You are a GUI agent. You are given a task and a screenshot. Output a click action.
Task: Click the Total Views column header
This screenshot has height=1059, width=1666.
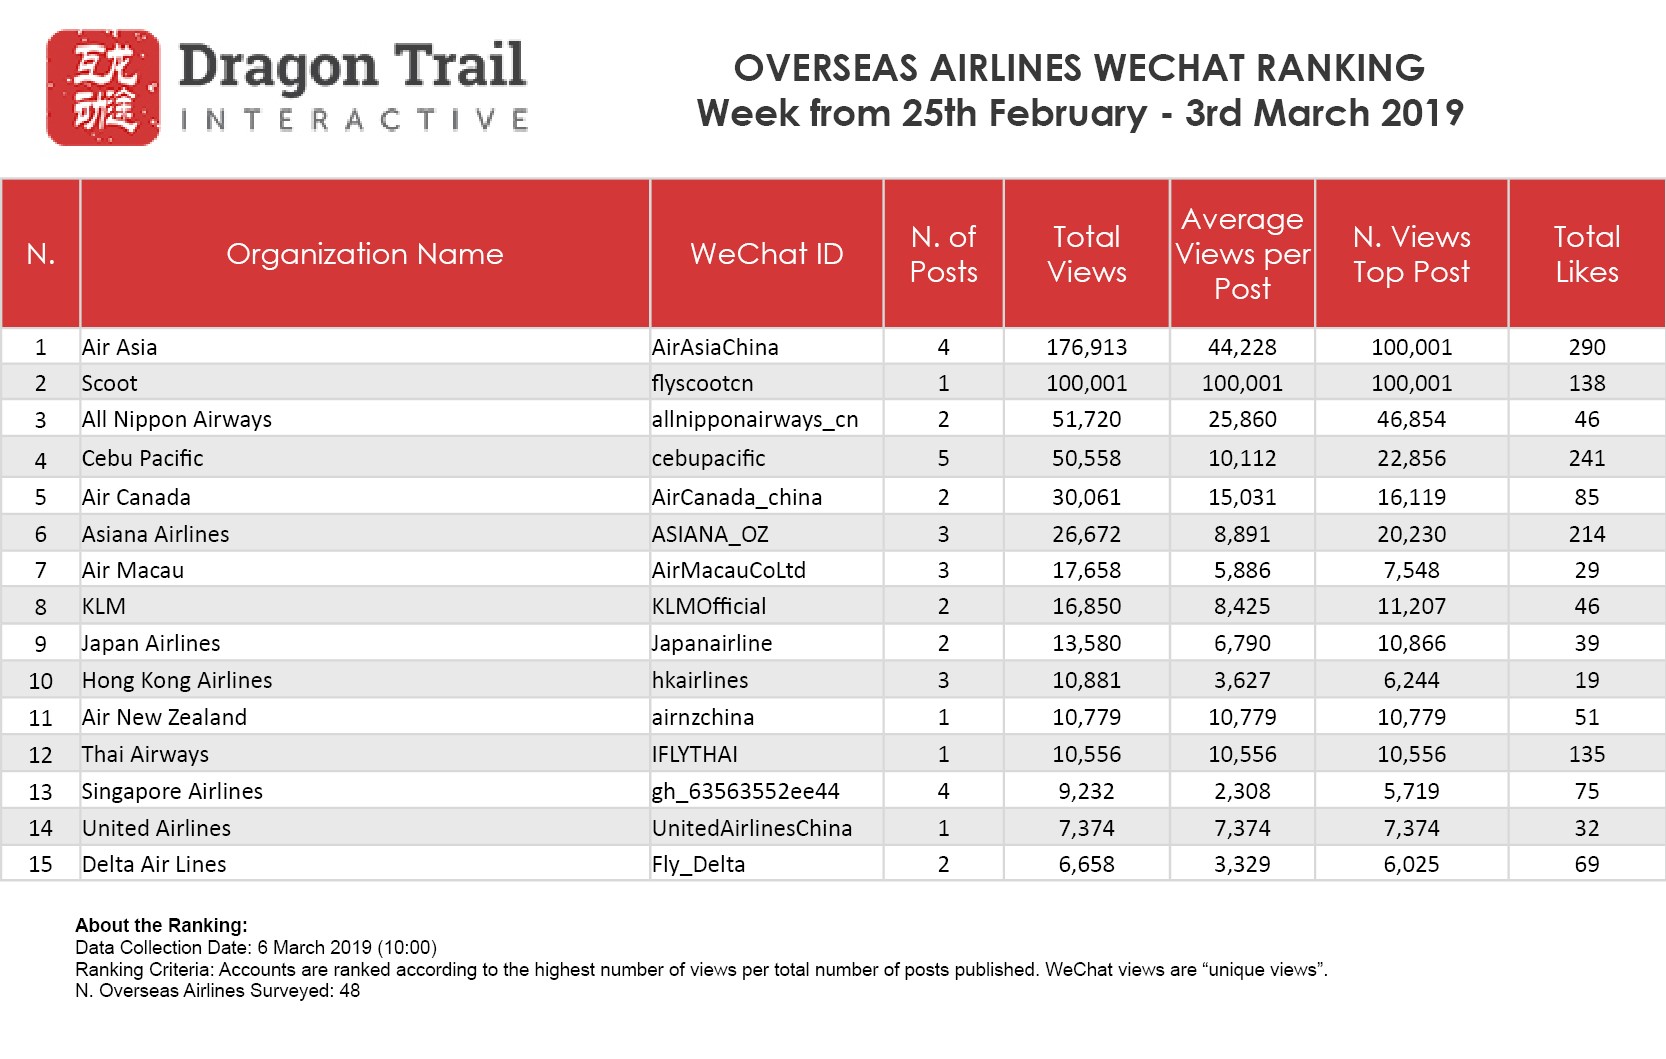pyautogui.click(x=1086, y=254)
